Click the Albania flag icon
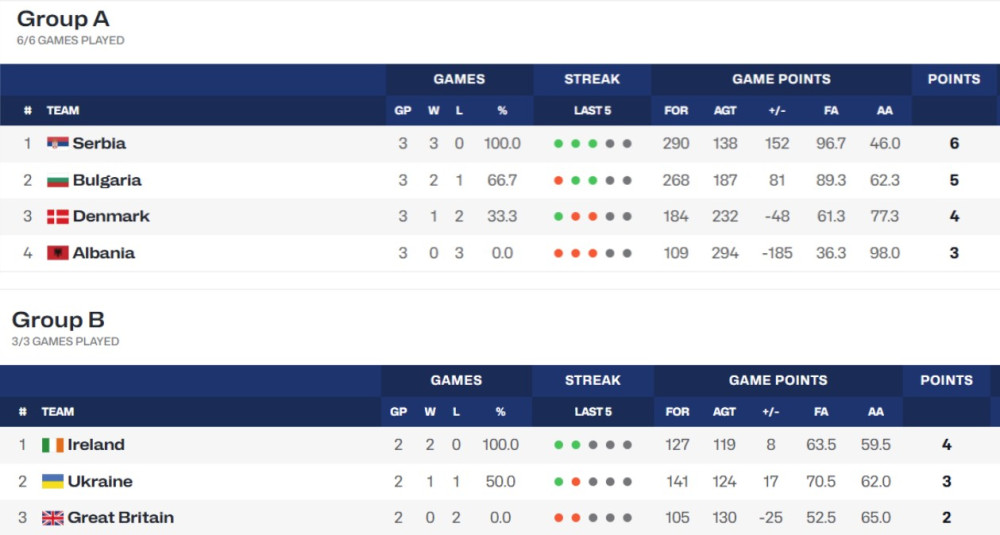This screenshot has width=1000, height=535. pos(57,253)
